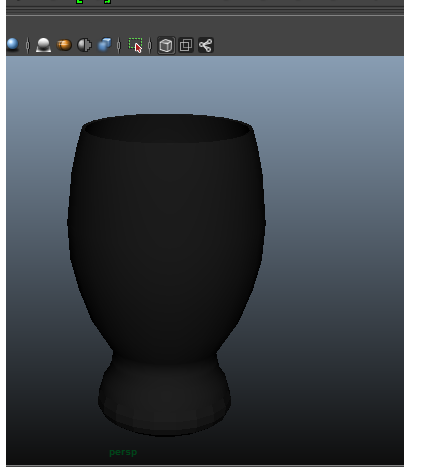
Task: Click the blurred blue cube depth-of-field icon
Action: click(x=105, y=45)
